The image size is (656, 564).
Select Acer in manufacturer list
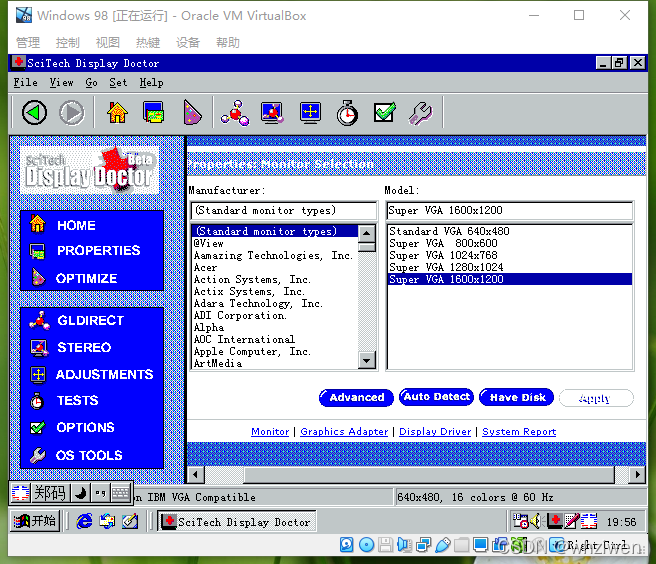pos(275,267)
